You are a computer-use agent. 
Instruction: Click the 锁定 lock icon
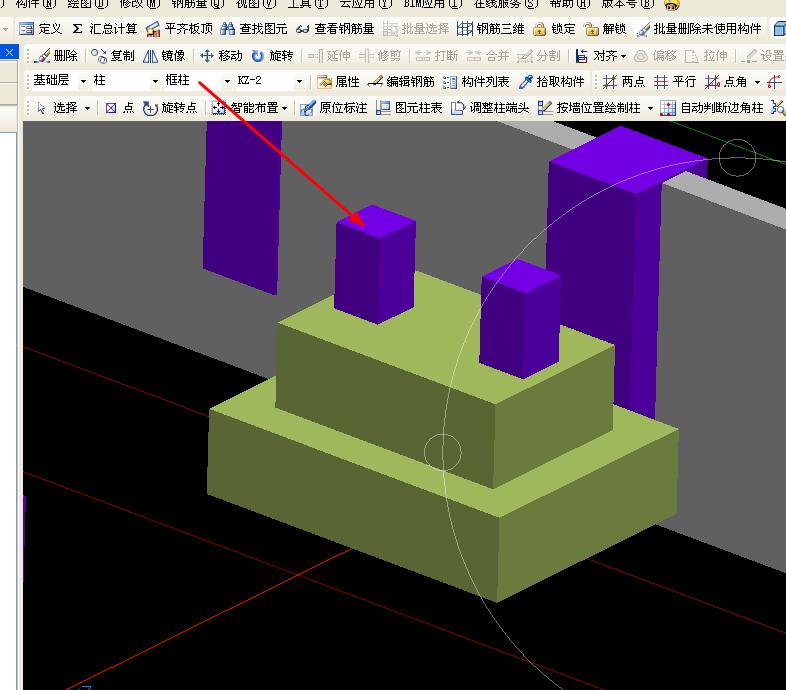tap(539, 29)
